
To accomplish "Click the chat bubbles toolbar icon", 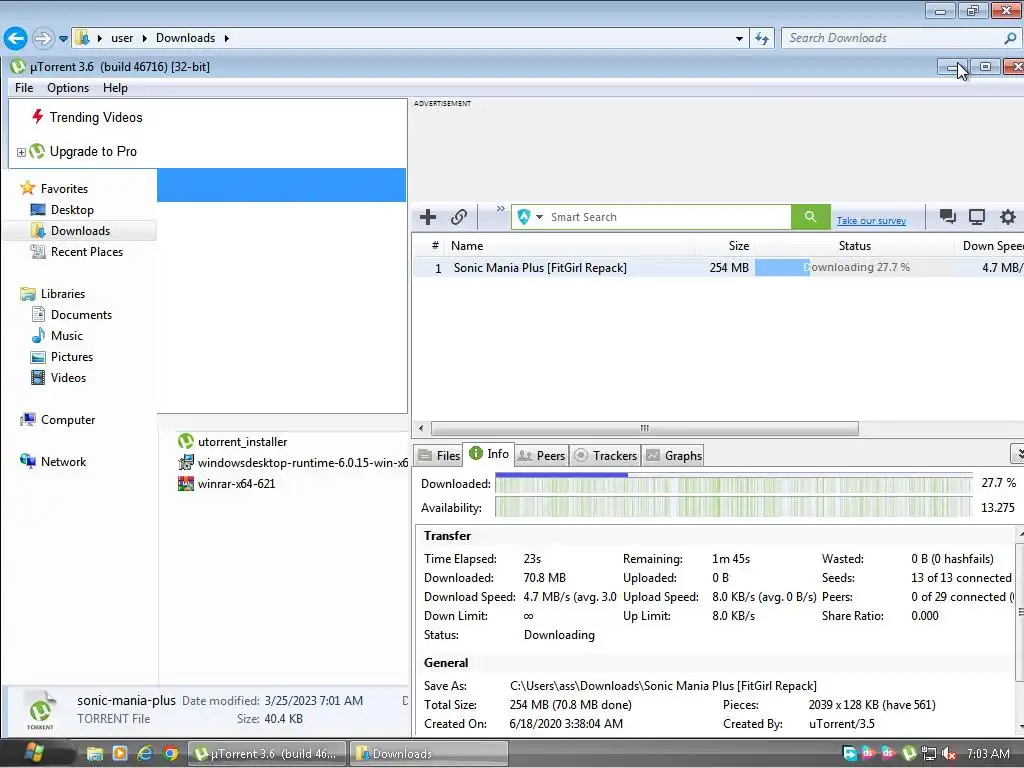I will click(948, 217).
